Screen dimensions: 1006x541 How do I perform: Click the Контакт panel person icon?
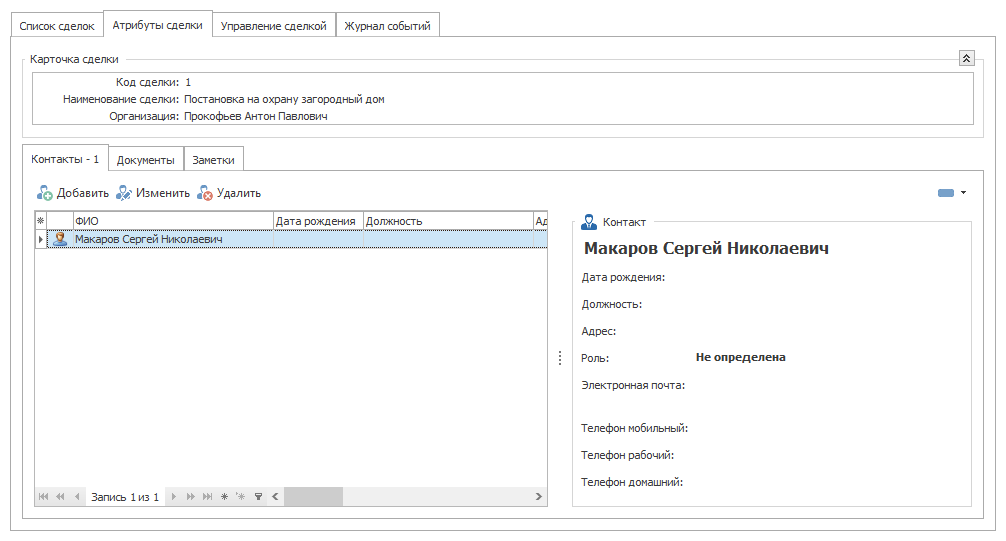coord(588,222)
